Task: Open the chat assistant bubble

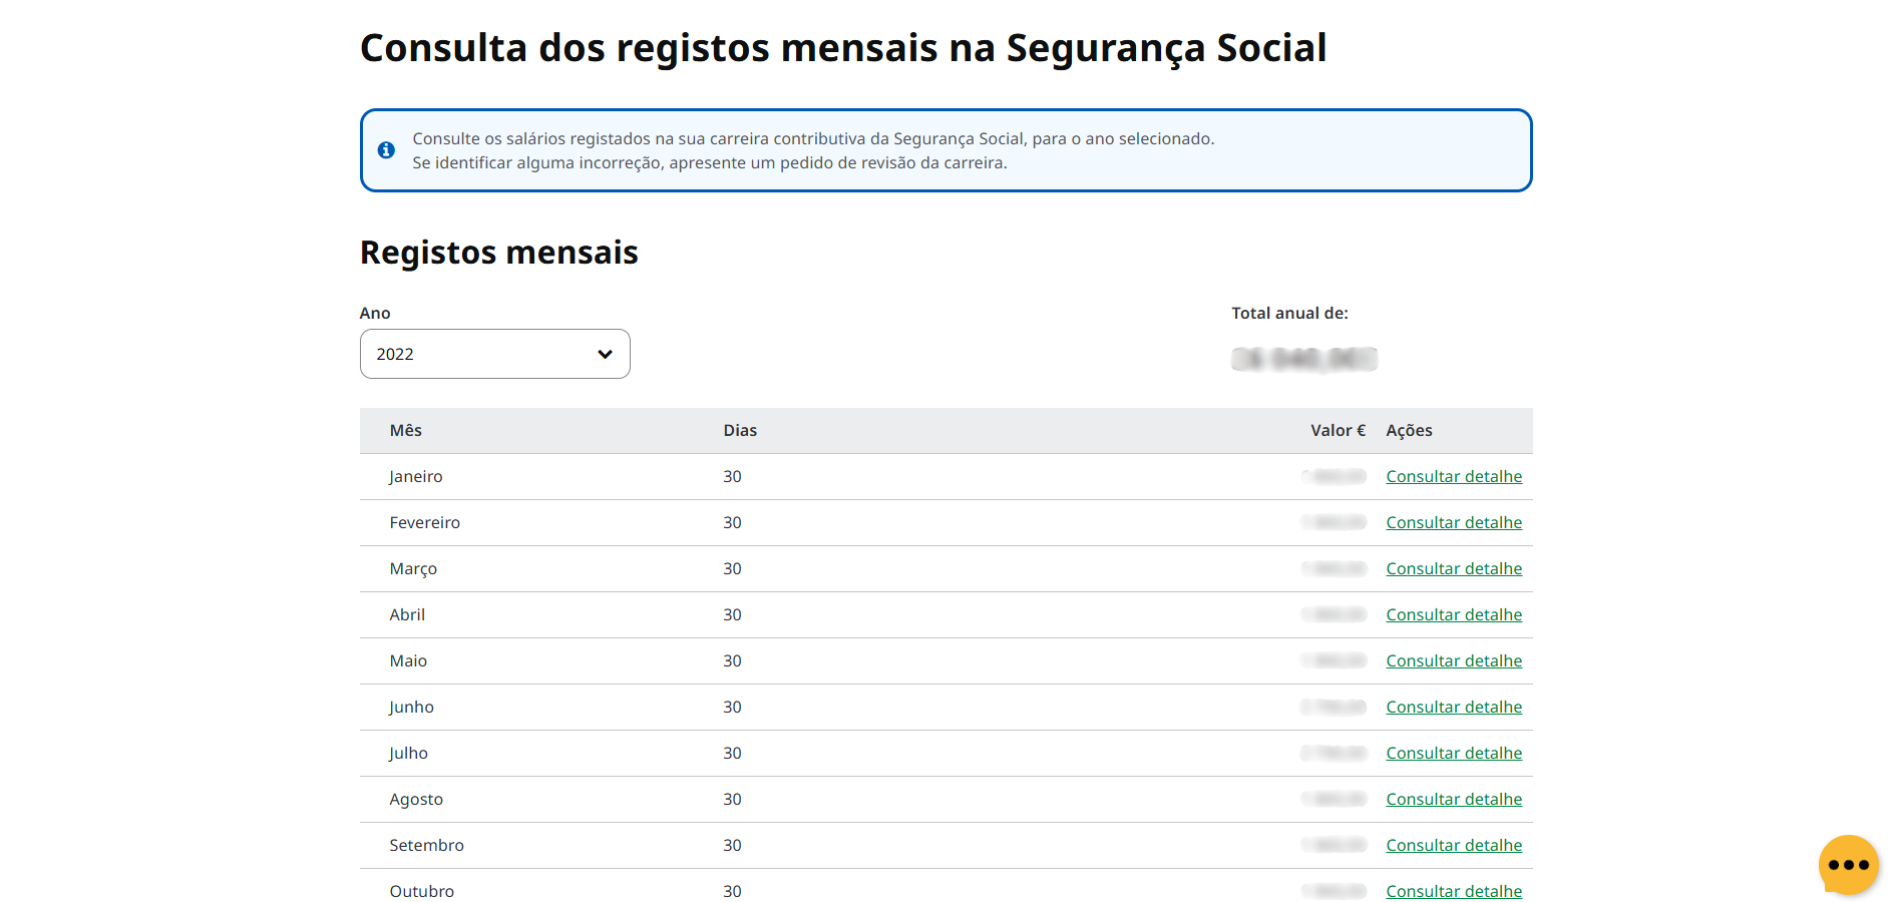Action: [x=1847, y=864]
